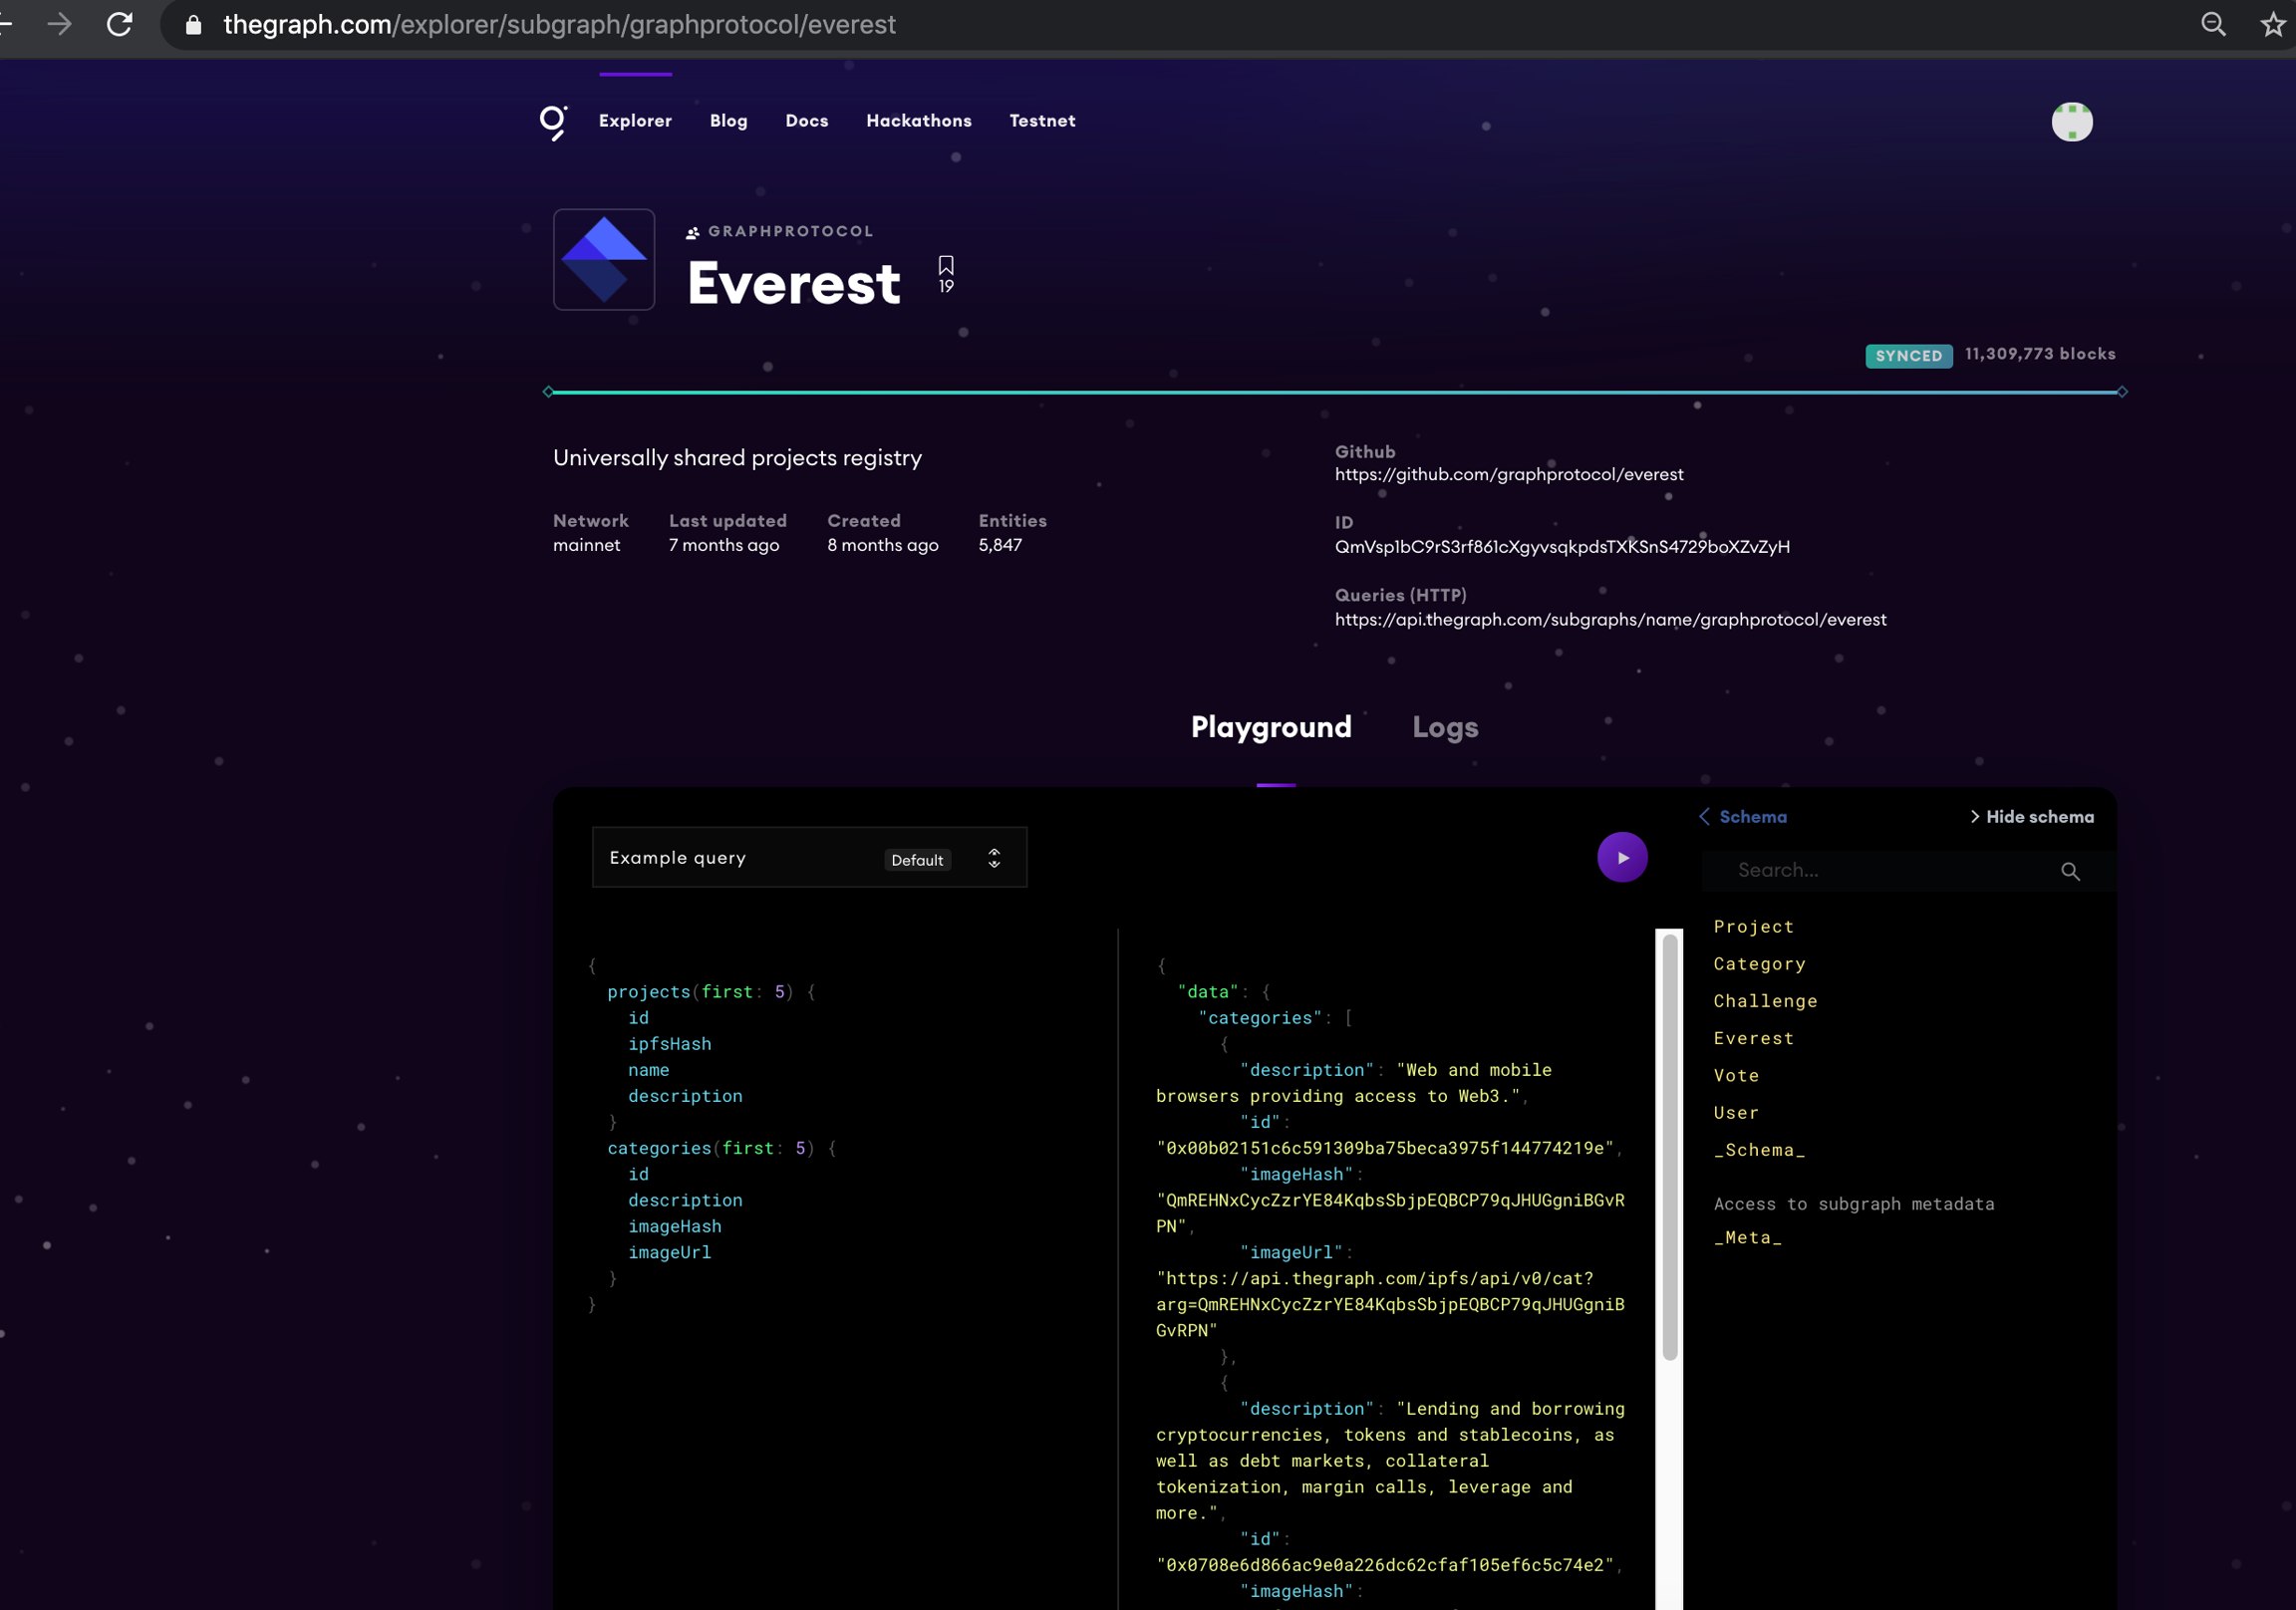Click the Everest subgraph logo thumbnail
This screenshot has height=1610, width=2296.
click(x=604, y=259)
